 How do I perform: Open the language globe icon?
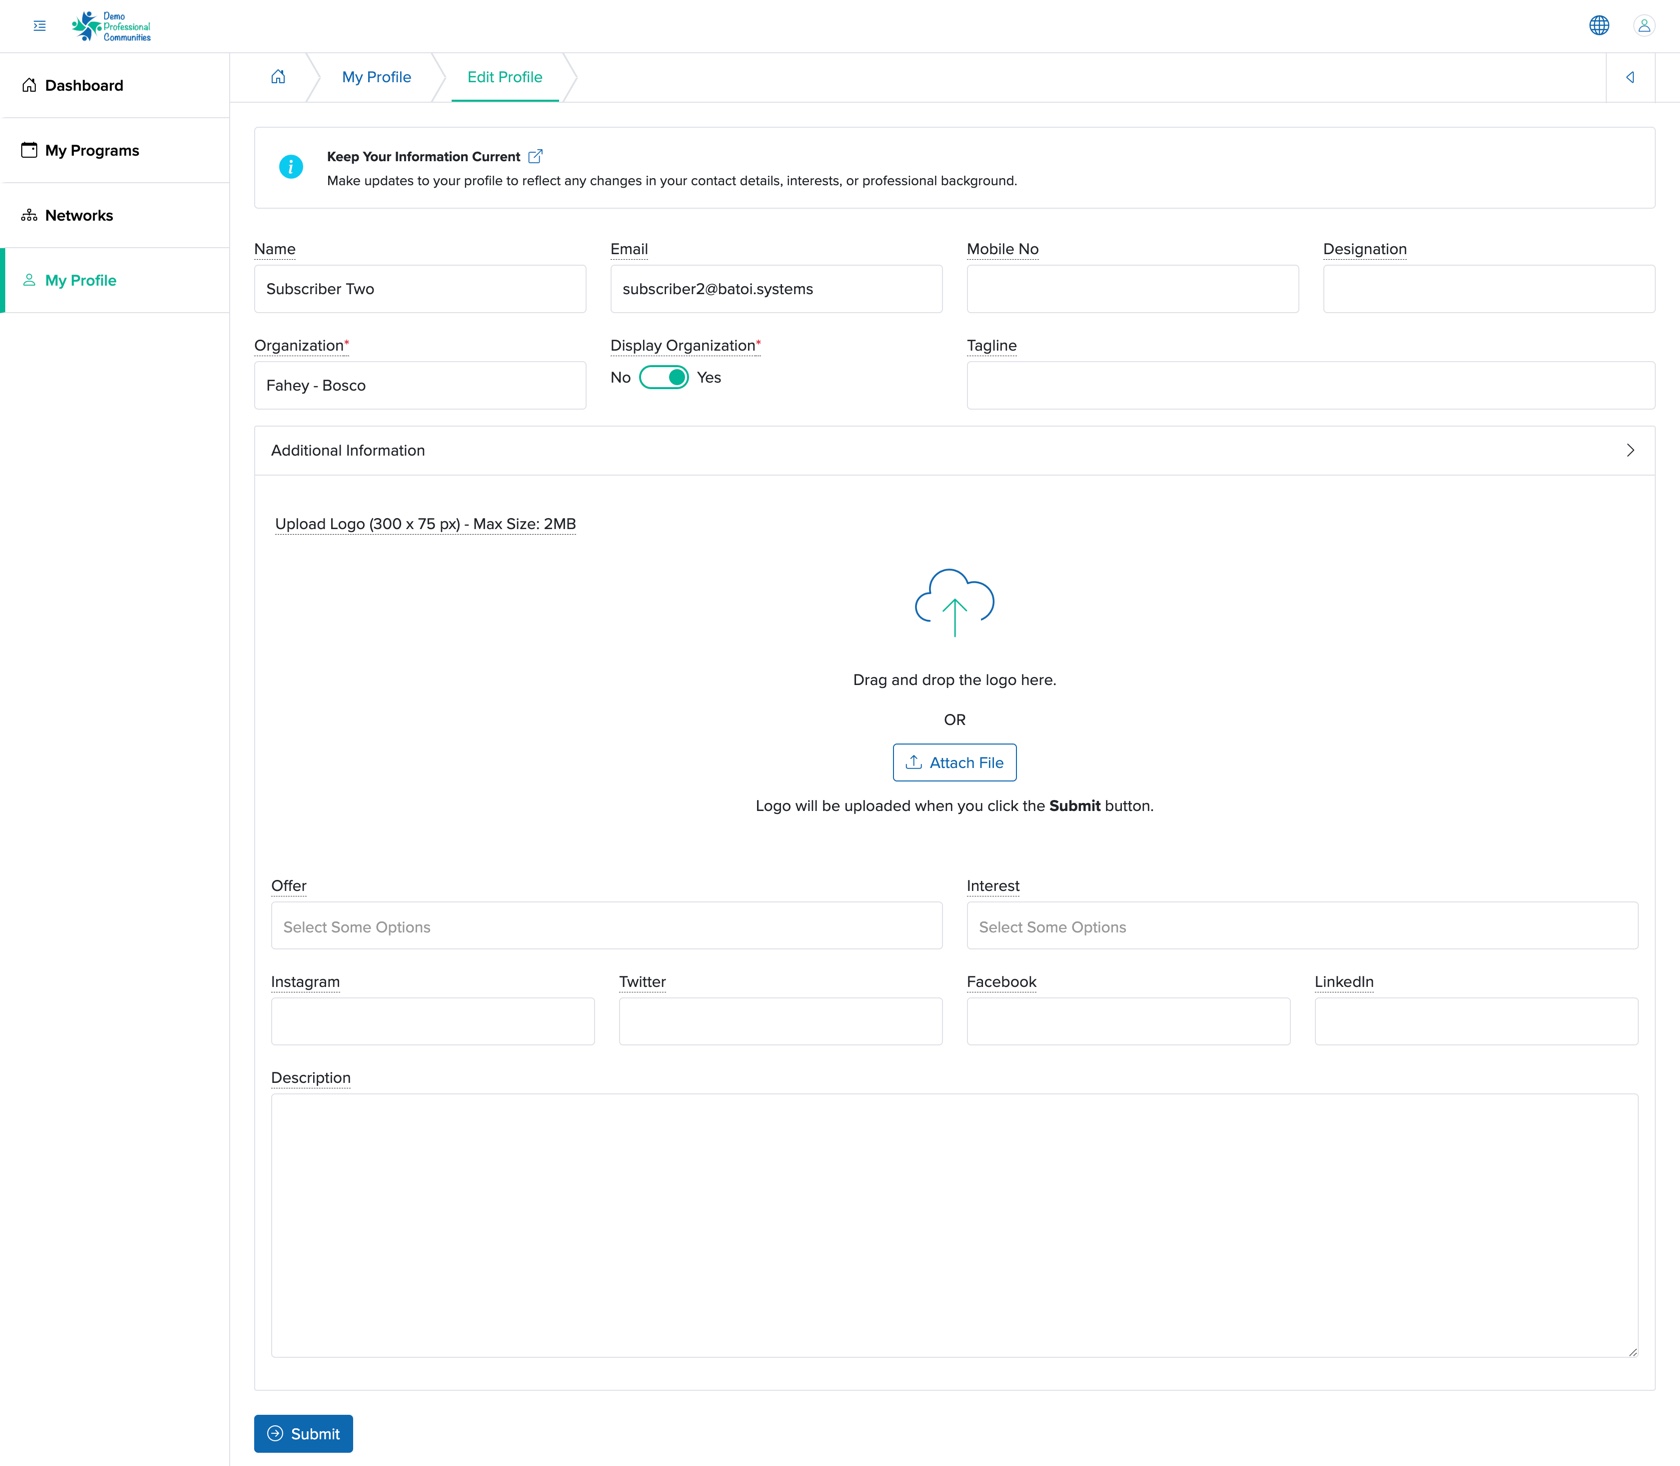[1599, 26]
